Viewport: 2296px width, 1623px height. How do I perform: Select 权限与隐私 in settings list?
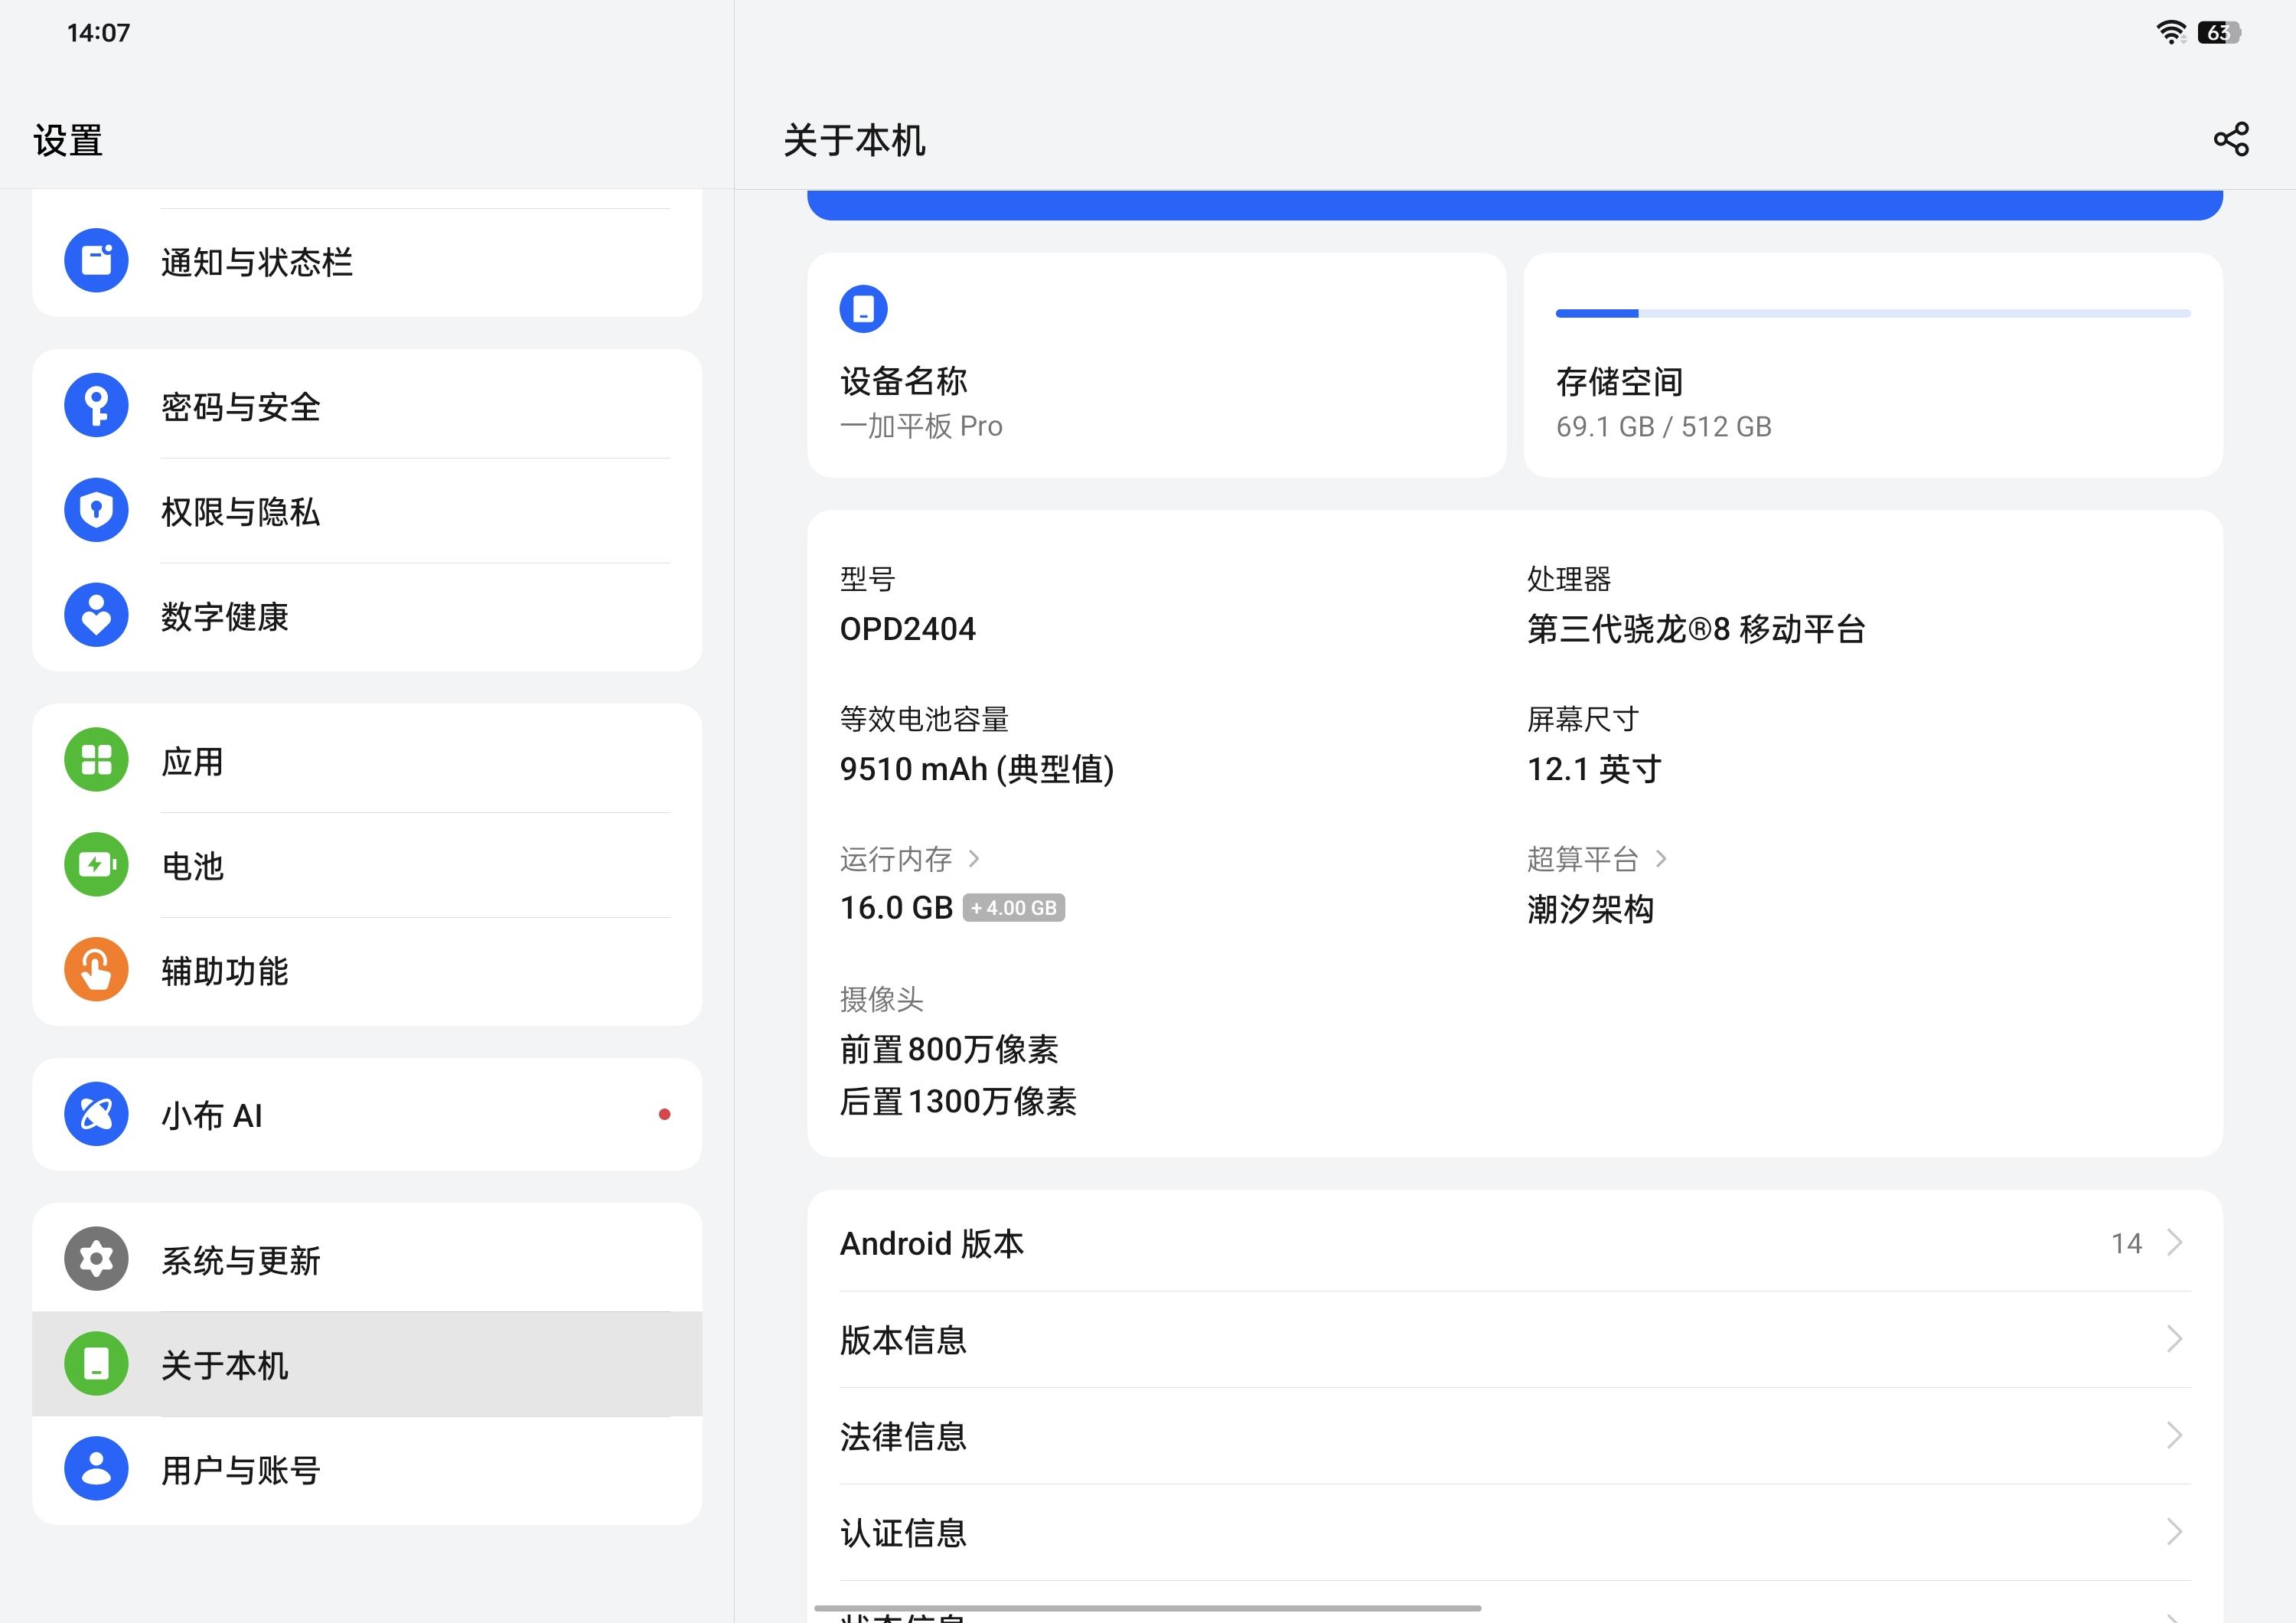367,511
